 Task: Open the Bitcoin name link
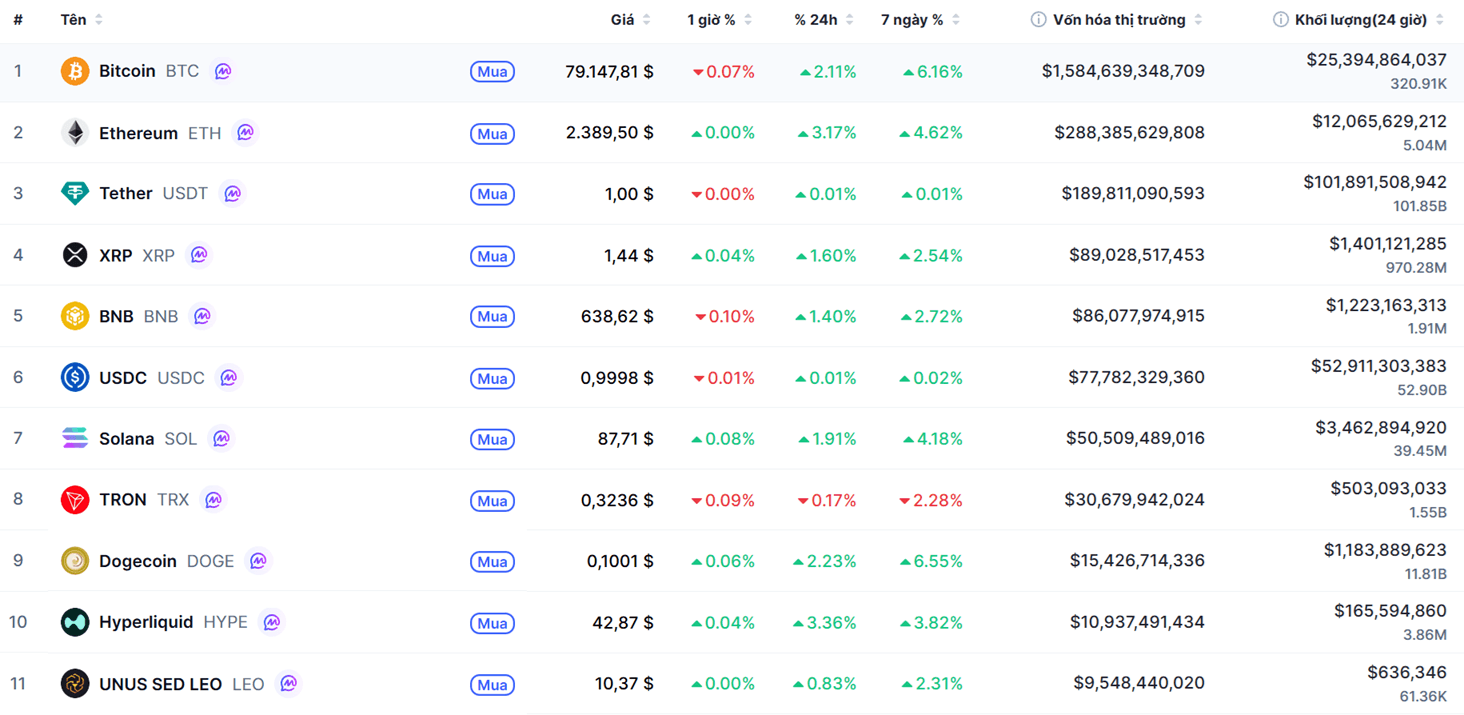click(127, 71)
